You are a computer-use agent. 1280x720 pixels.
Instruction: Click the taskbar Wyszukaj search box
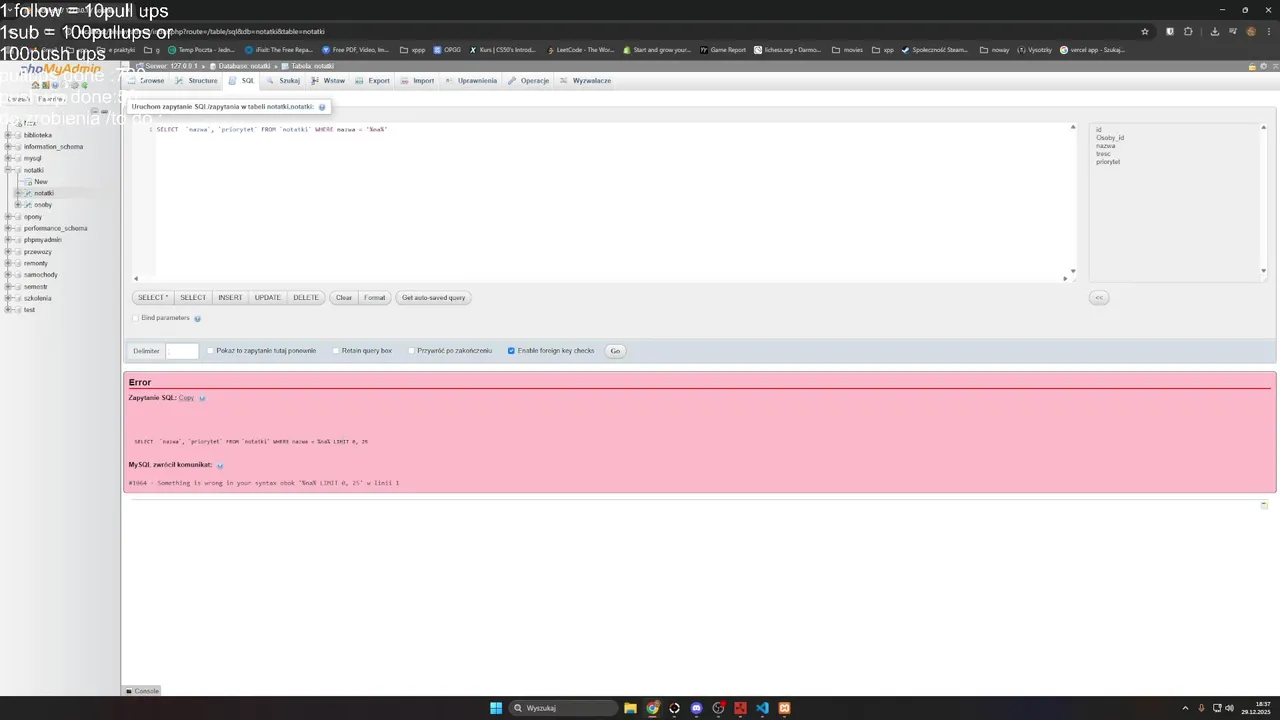point(564,708)
